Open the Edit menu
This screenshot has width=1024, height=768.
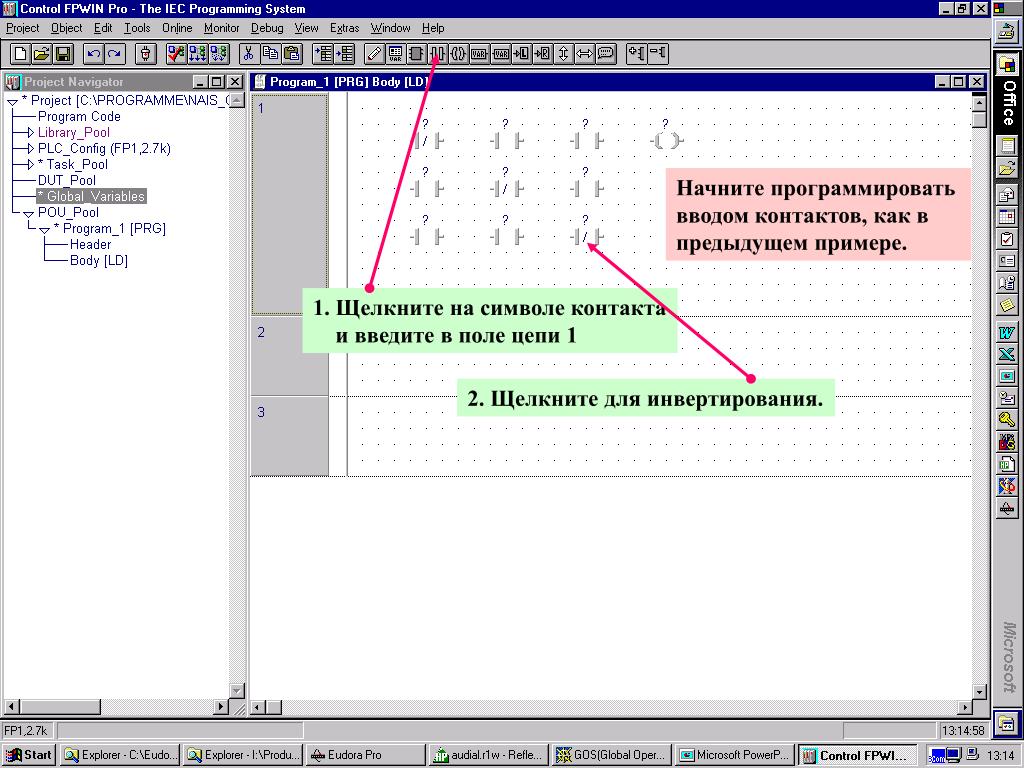coord(103,28)
